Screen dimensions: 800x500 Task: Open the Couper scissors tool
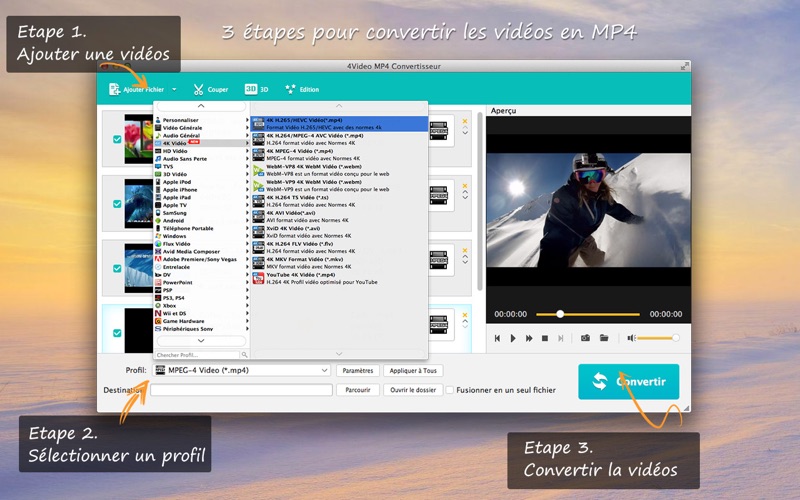pos(210,89)
